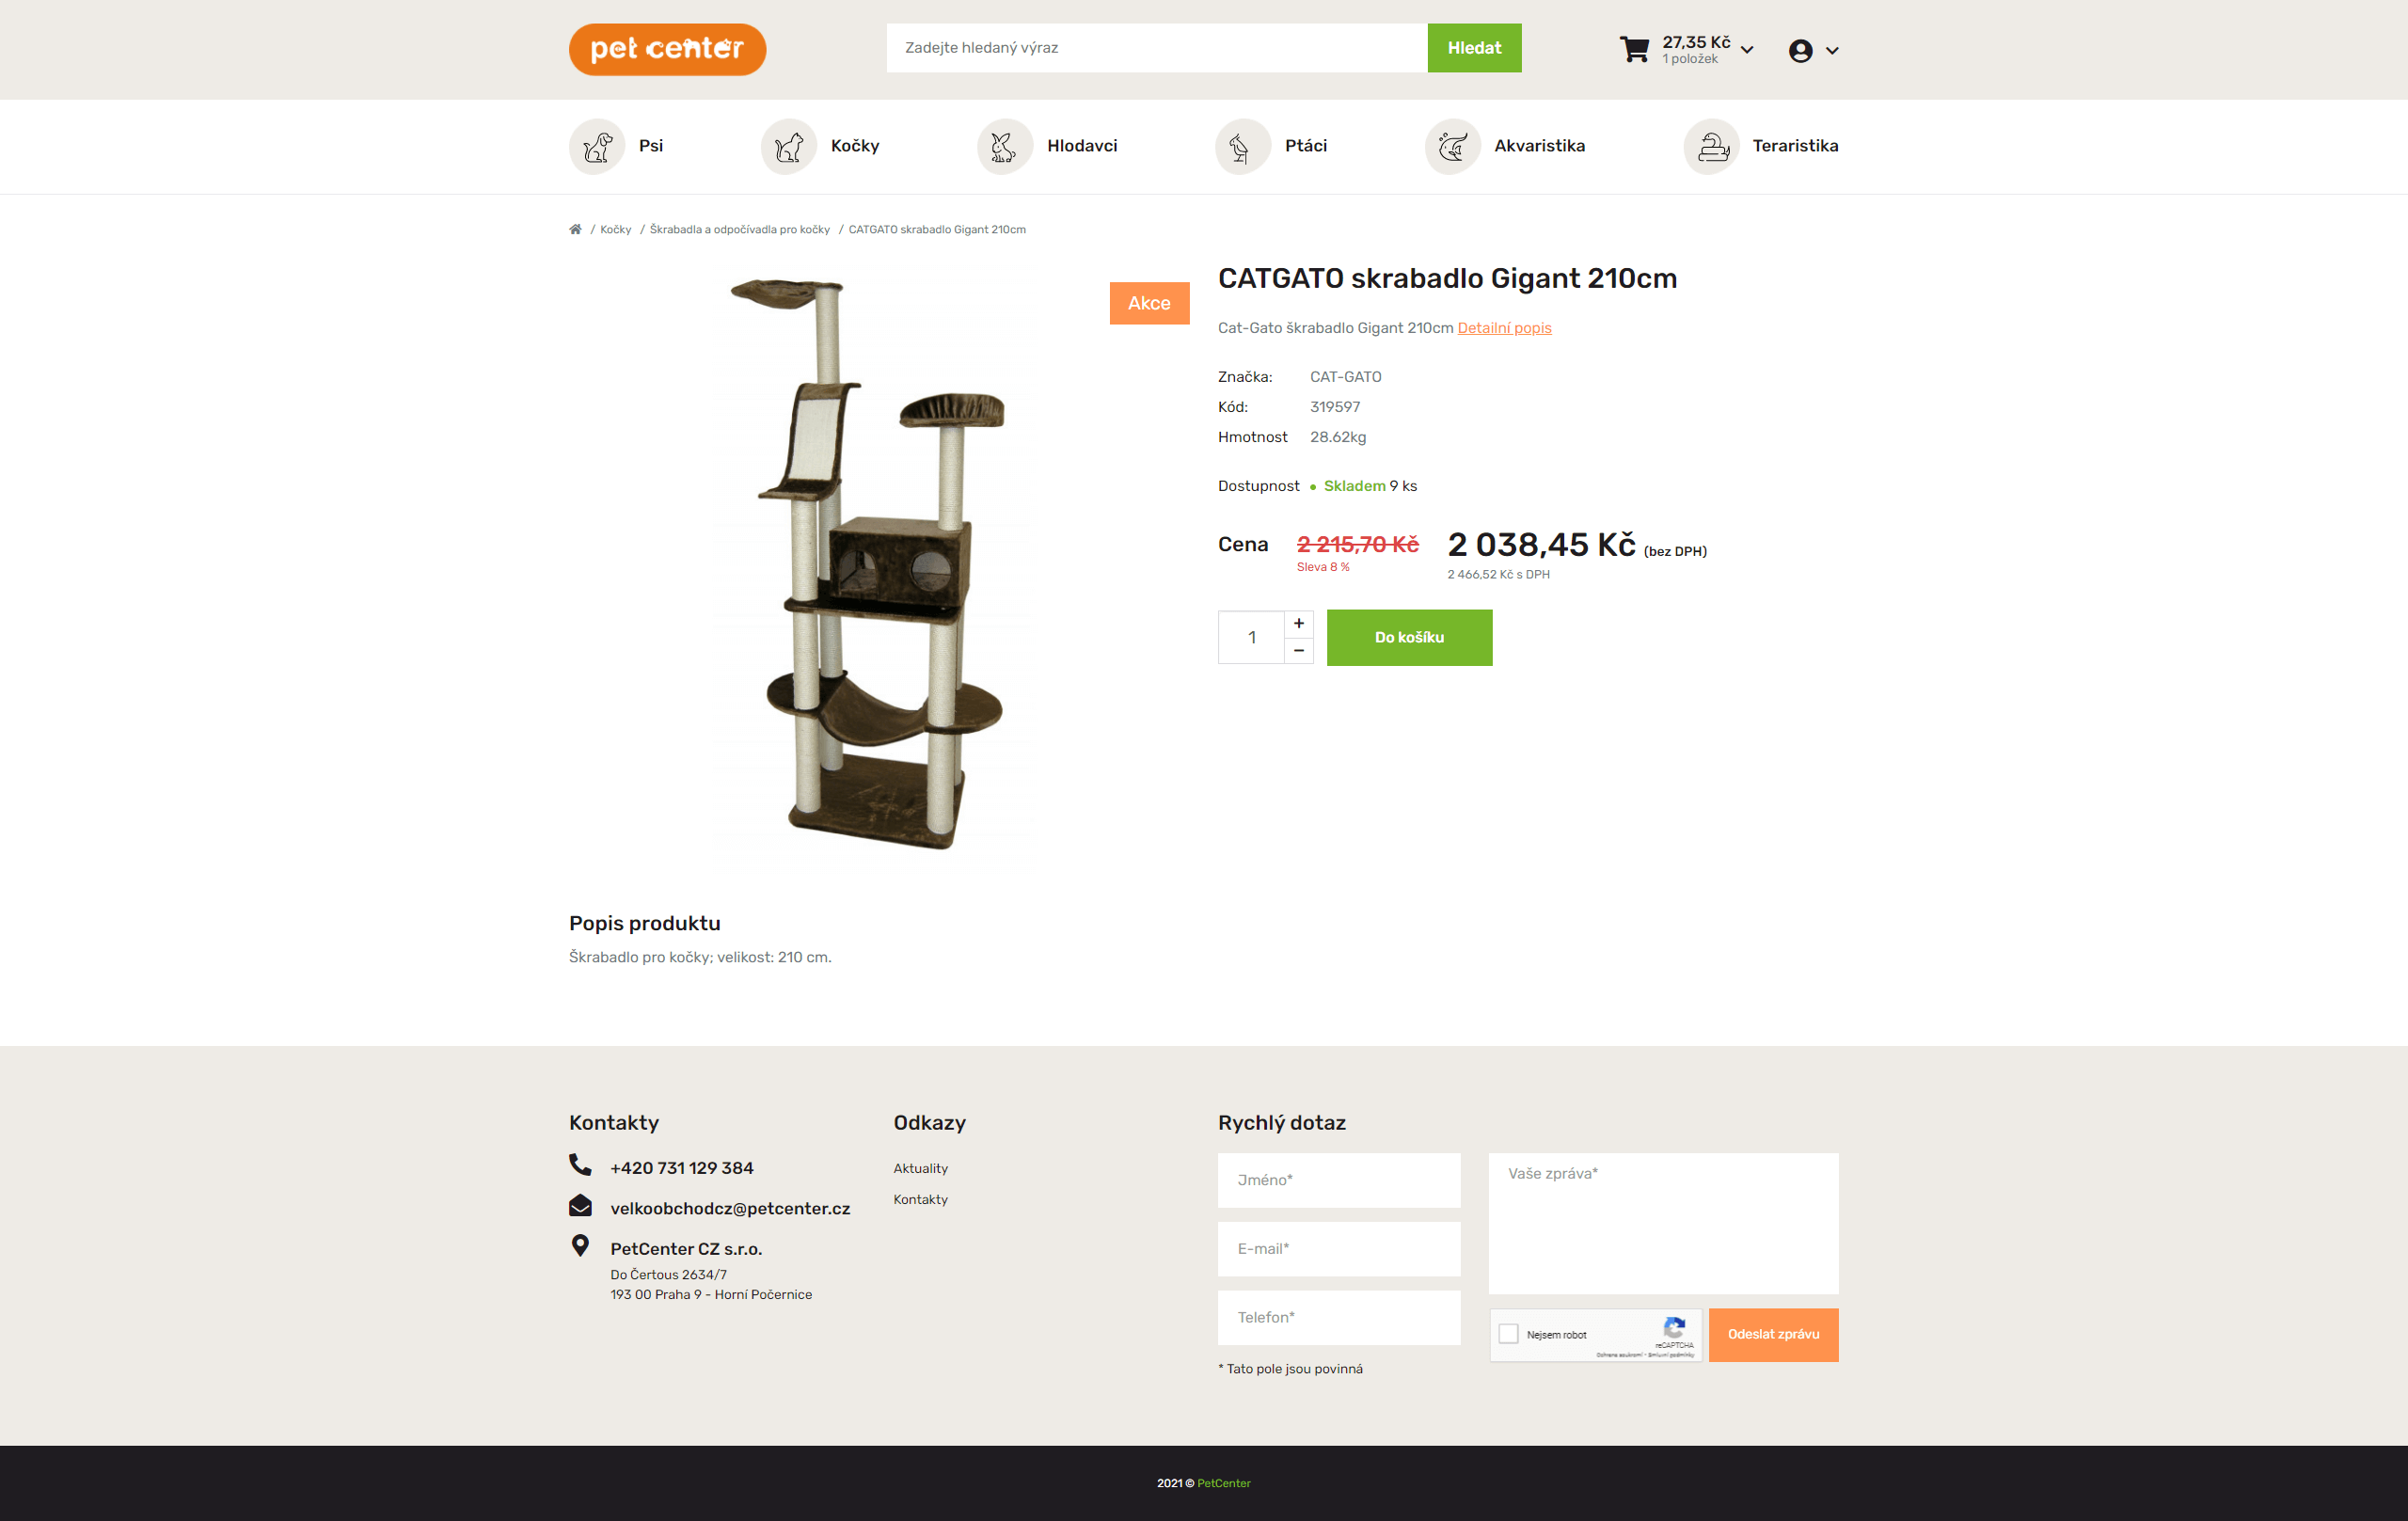The image size is (2408, 1521).
Task: Choose the bird icon for Ptáci
Action: coord(1242,146)
